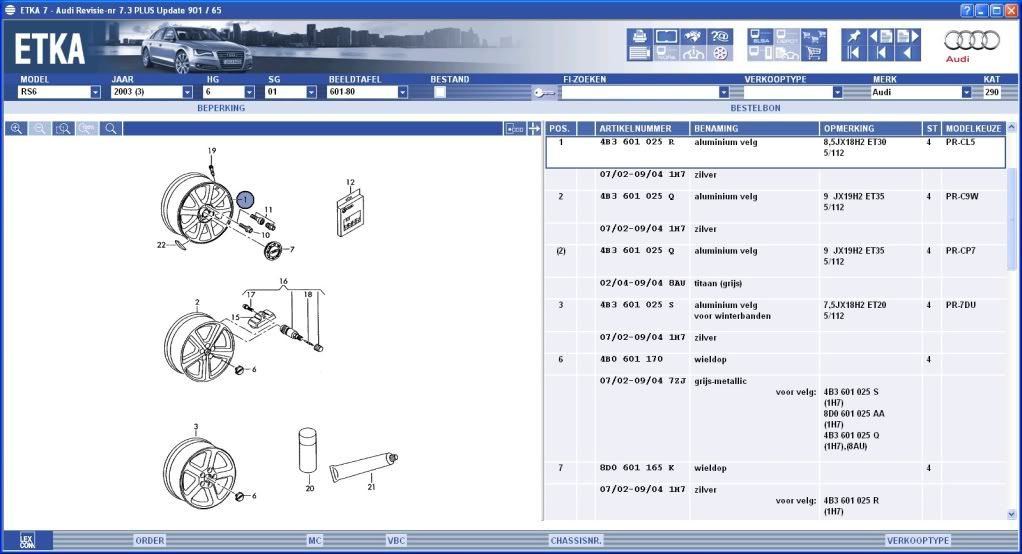Screen dimensions: 1022x554
Task: Click the film reel icon
Action: point(720,53)
